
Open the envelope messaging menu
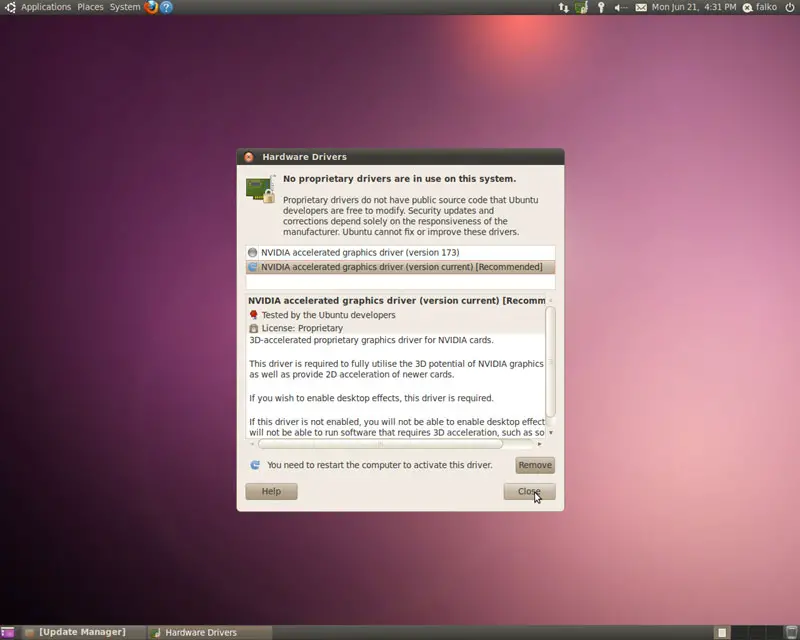(641, 7)
